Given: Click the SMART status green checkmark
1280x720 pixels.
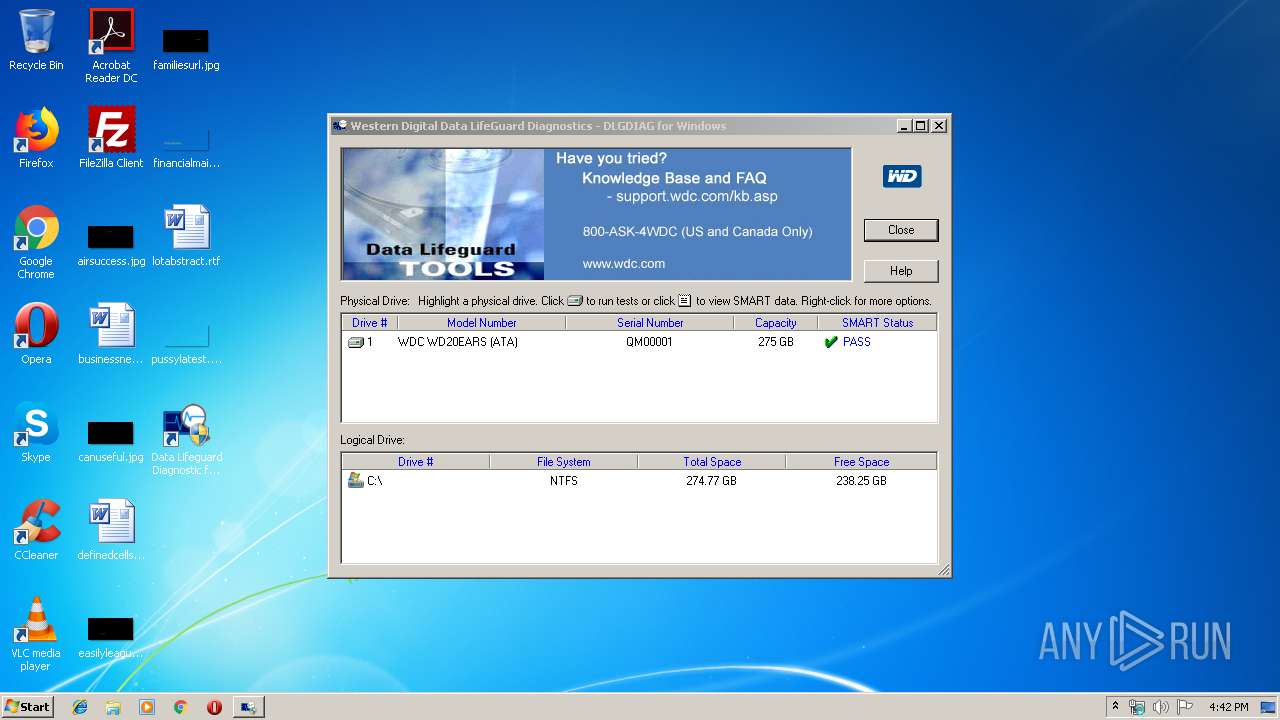Looking at the screenshot, I should (831, 342).
